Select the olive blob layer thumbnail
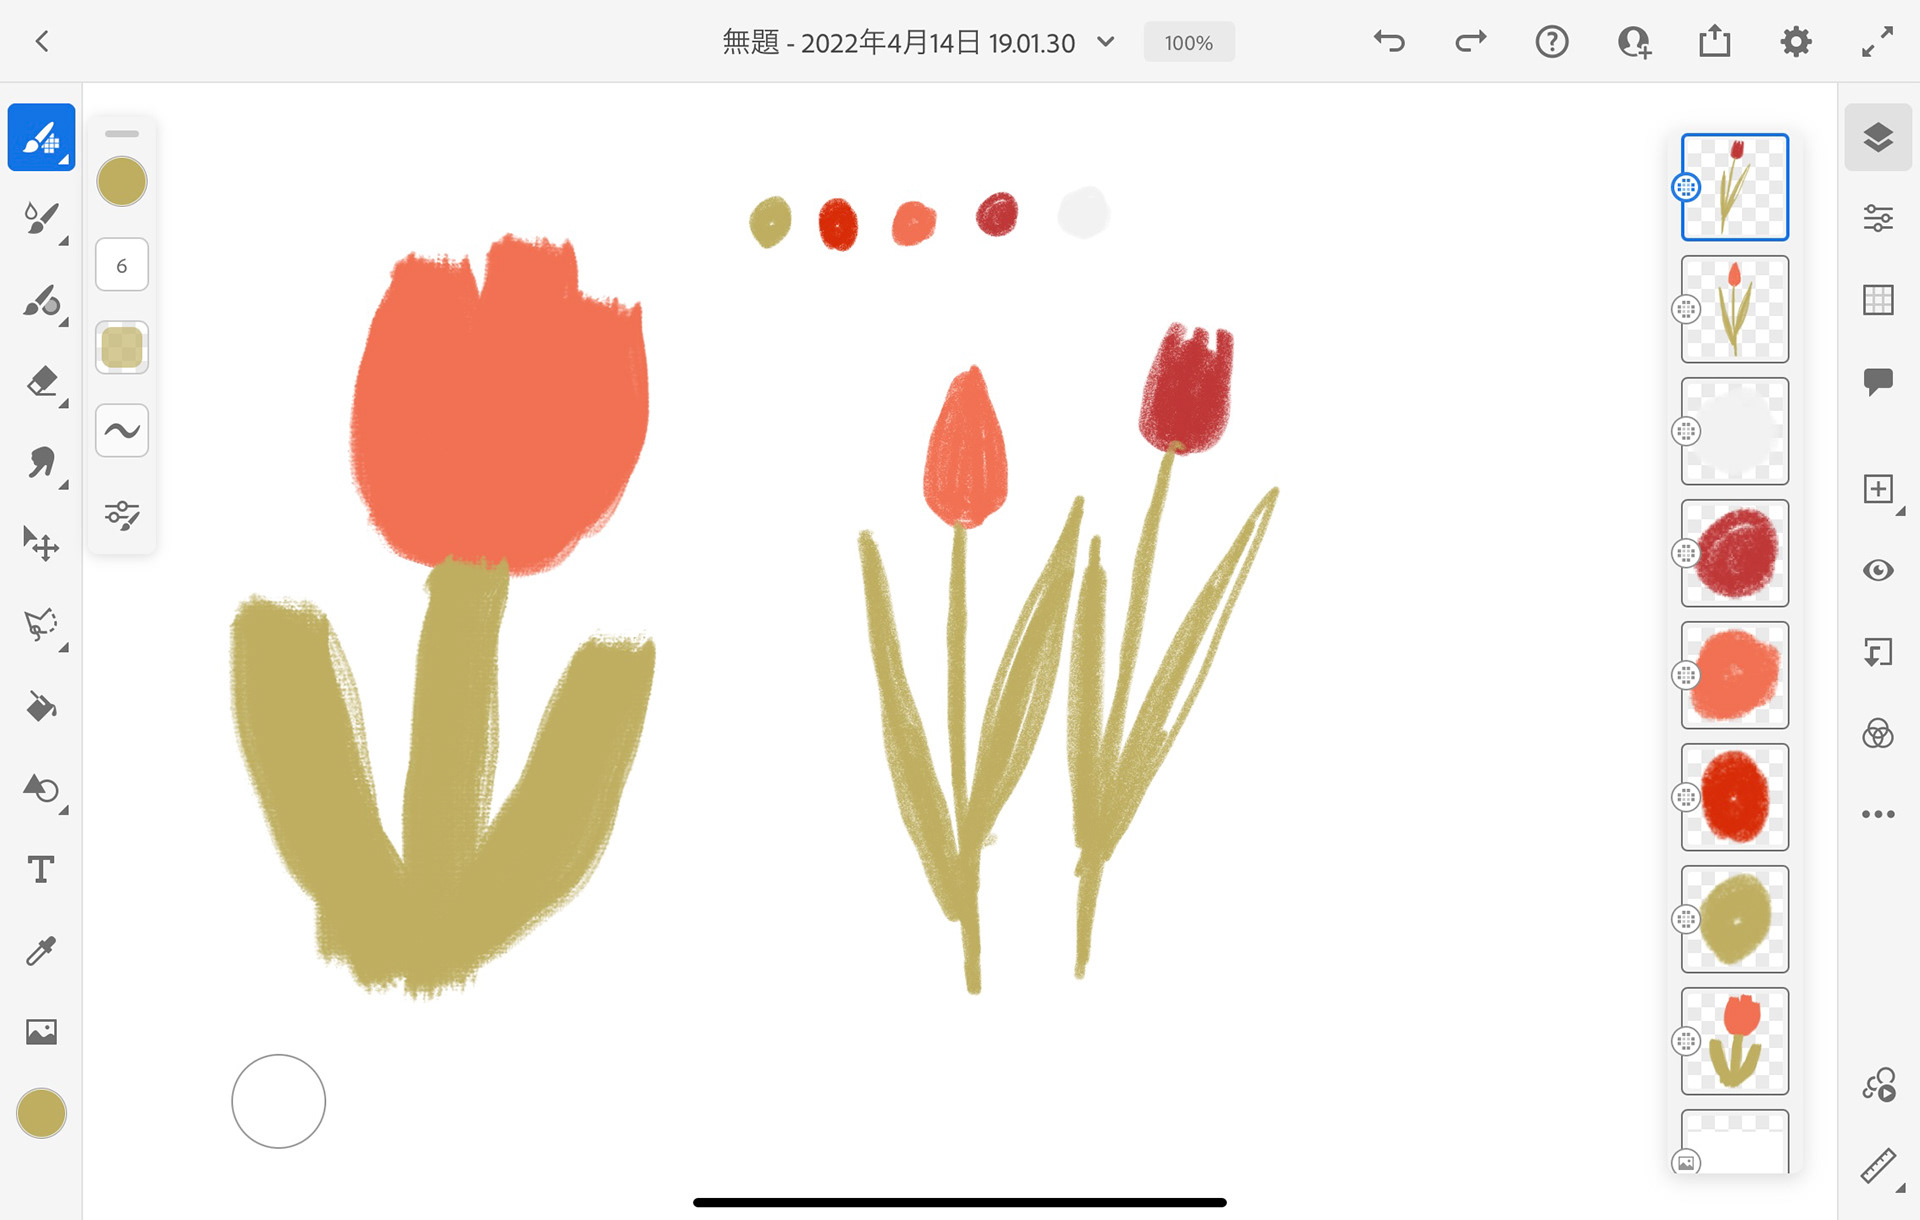Image resolution: width=1920 pixels, height=1220 pixels. 1735,919
